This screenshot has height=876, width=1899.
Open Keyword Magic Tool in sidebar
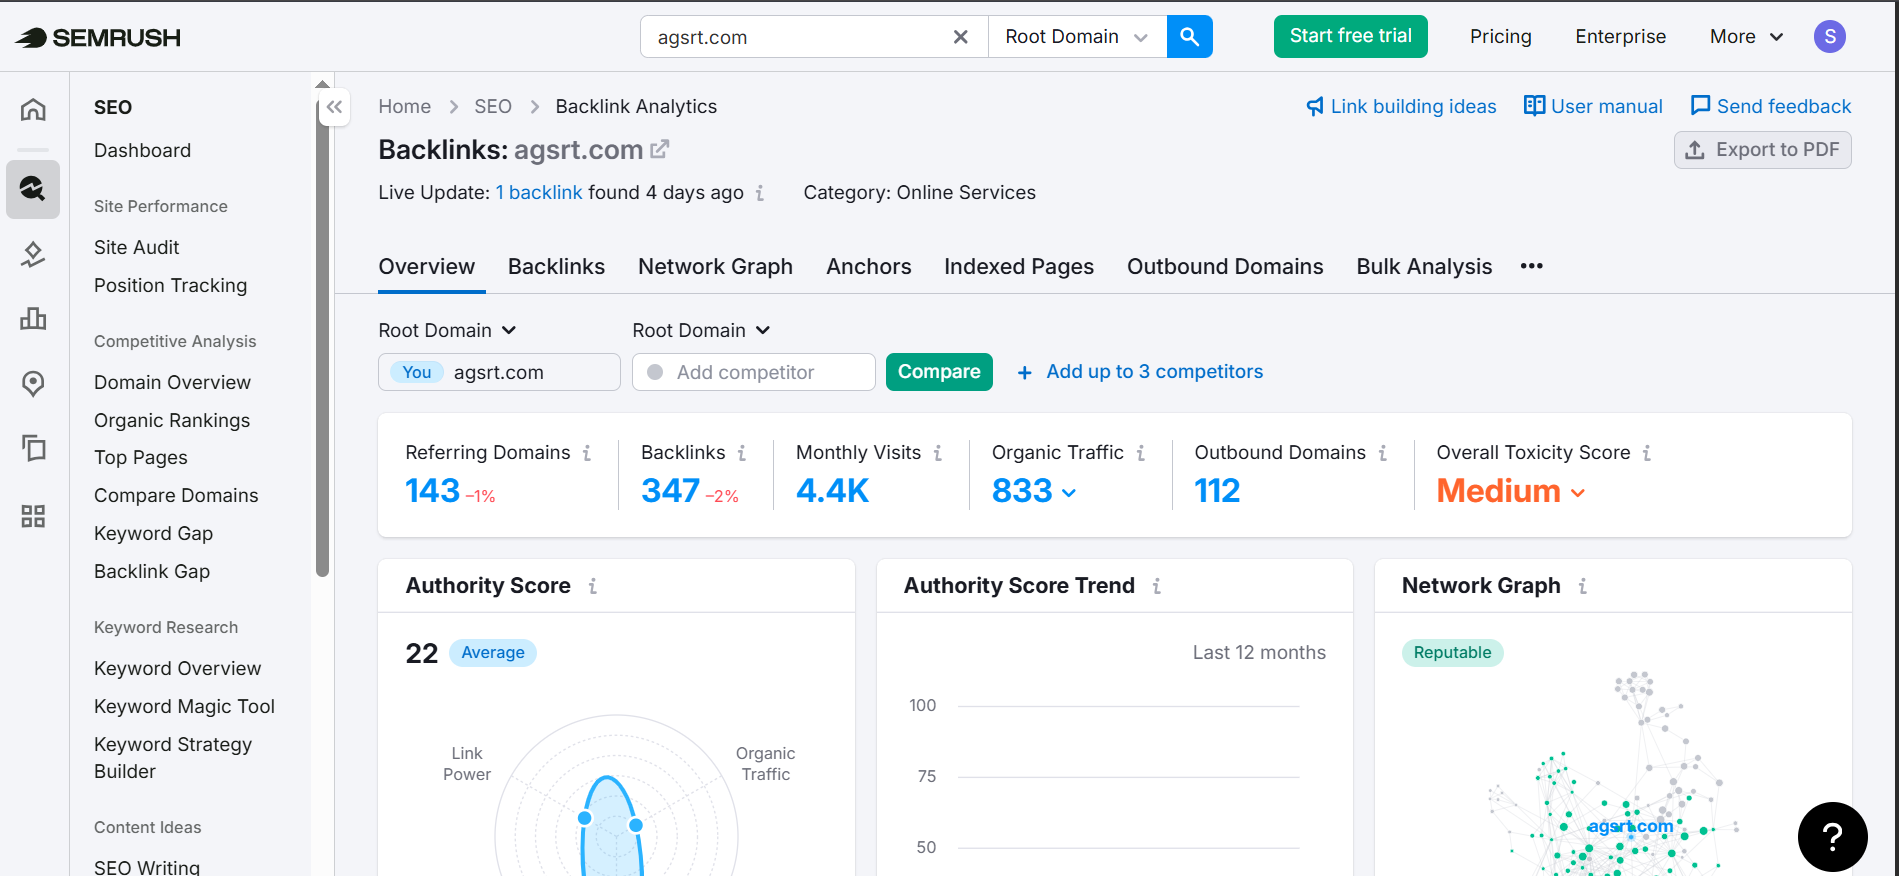coord(184,707)
